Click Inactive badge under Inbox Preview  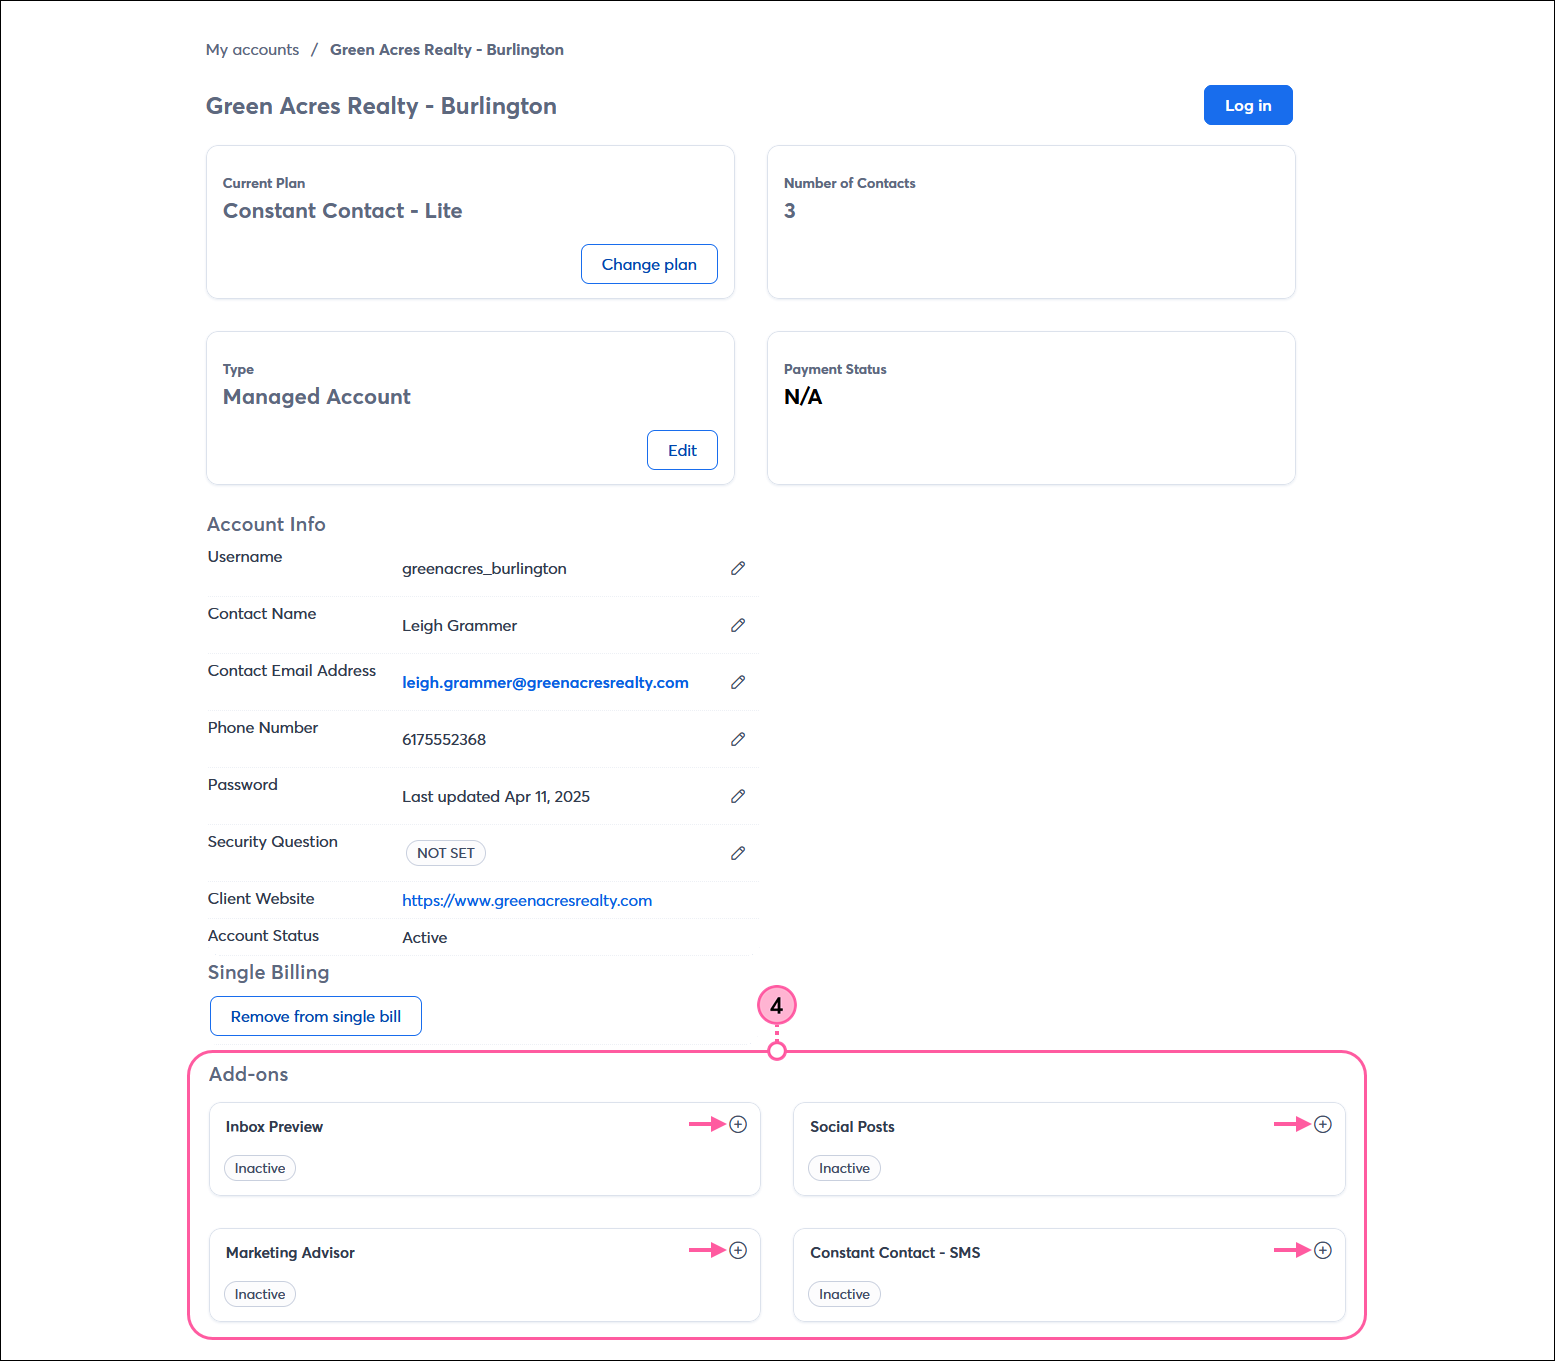[260, 1168]
